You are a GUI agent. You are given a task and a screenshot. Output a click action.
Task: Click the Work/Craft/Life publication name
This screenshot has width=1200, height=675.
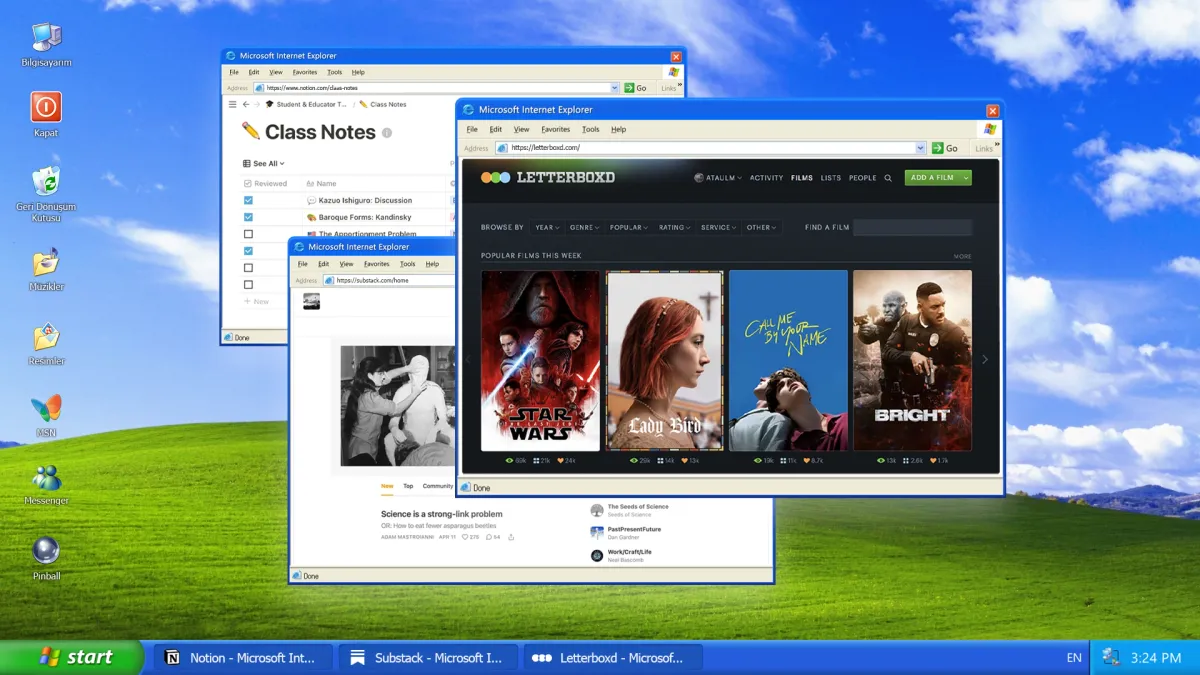(x=629, y=552)
